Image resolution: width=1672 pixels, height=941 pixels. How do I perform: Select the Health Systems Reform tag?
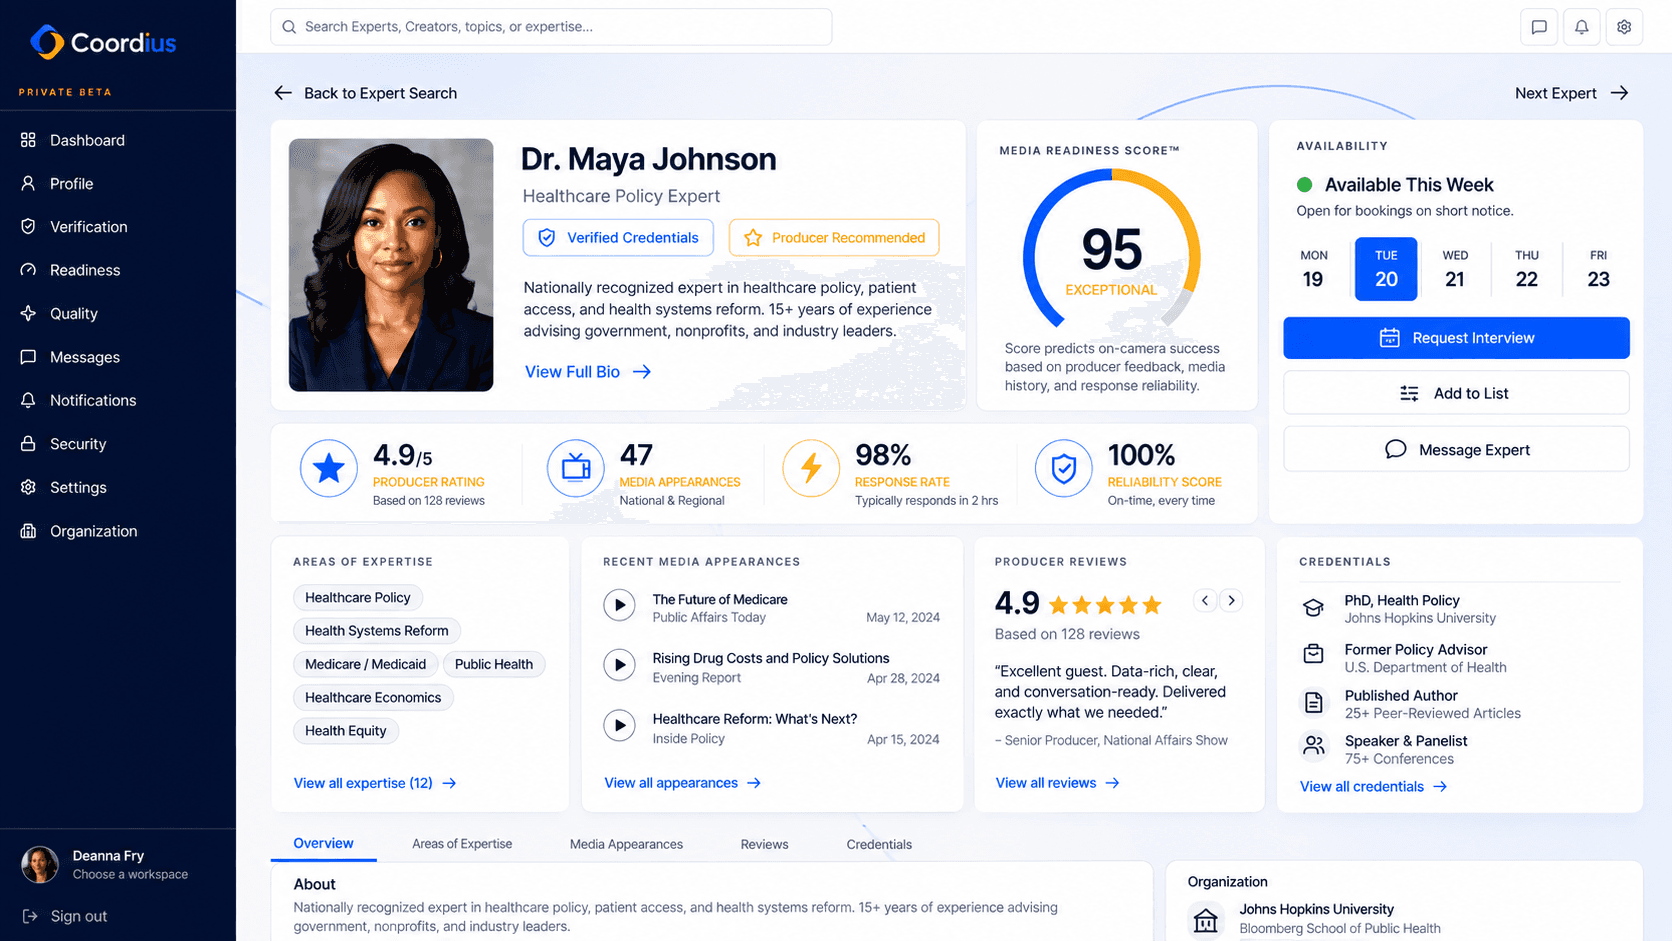(x=377, y=631)
